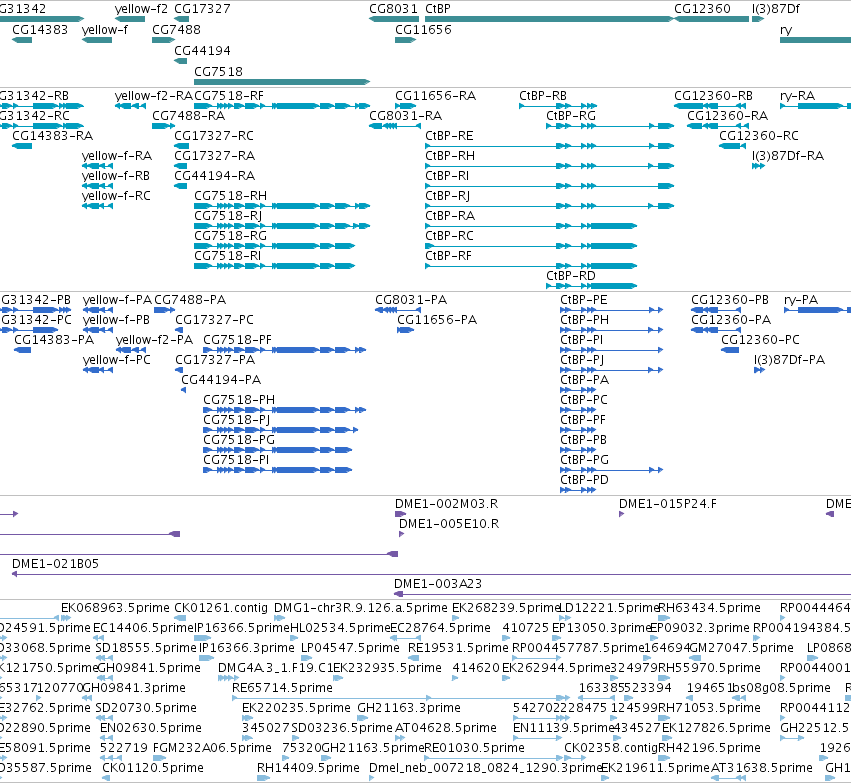This screenshot has width=851, height=783.
Task: Click protein CG44194-PA
Action: point(221,380)
